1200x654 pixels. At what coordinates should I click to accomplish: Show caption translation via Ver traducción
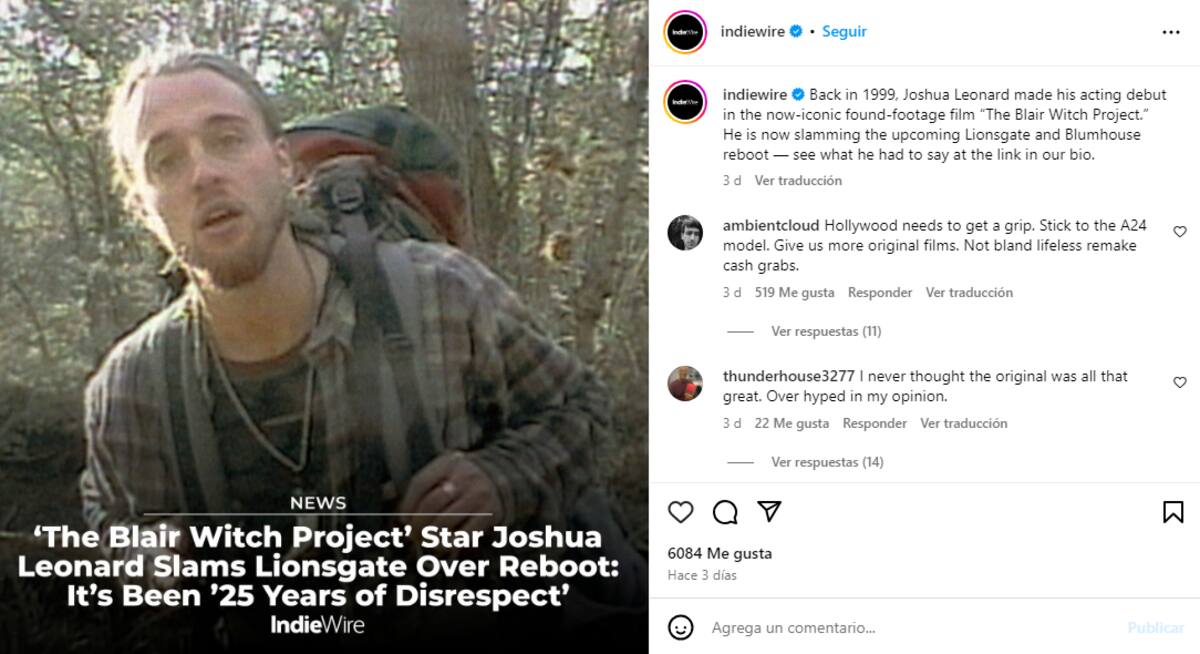click(798, 181)
